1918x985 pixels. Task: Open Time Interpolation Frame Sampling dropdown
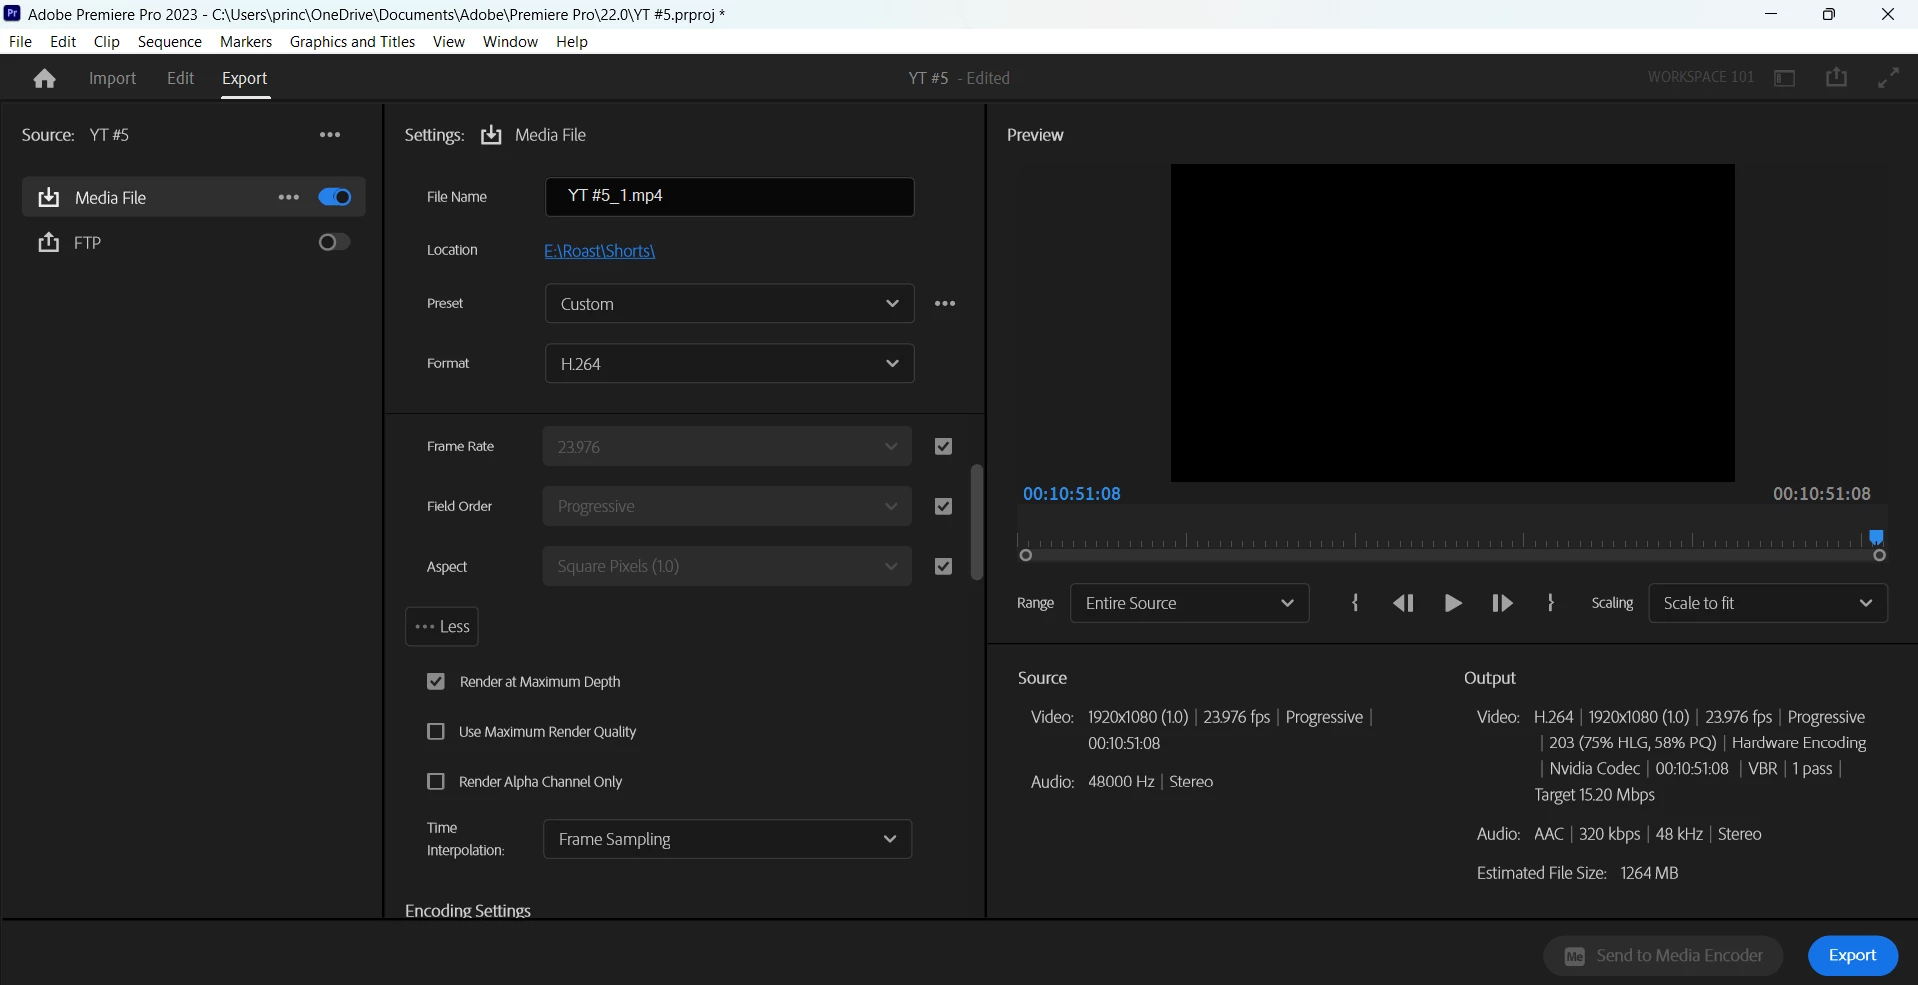[x=727, y=840]
